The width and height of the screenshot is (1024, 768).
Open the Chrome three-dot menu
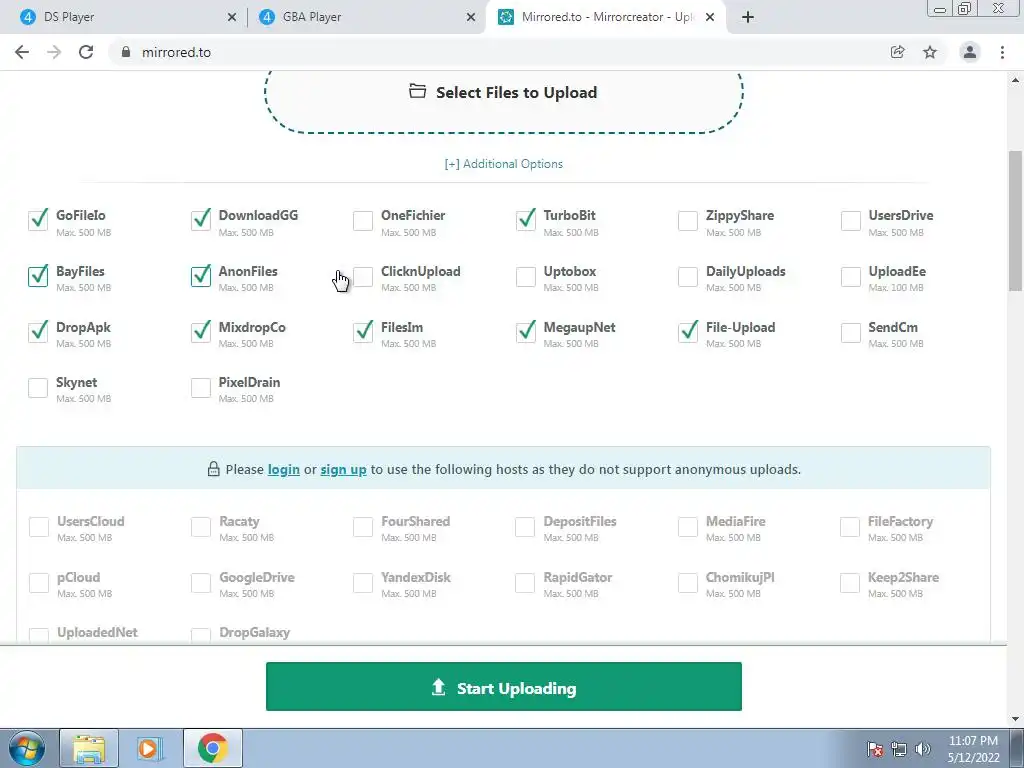pyautogui.click(x=1002, y=52)
